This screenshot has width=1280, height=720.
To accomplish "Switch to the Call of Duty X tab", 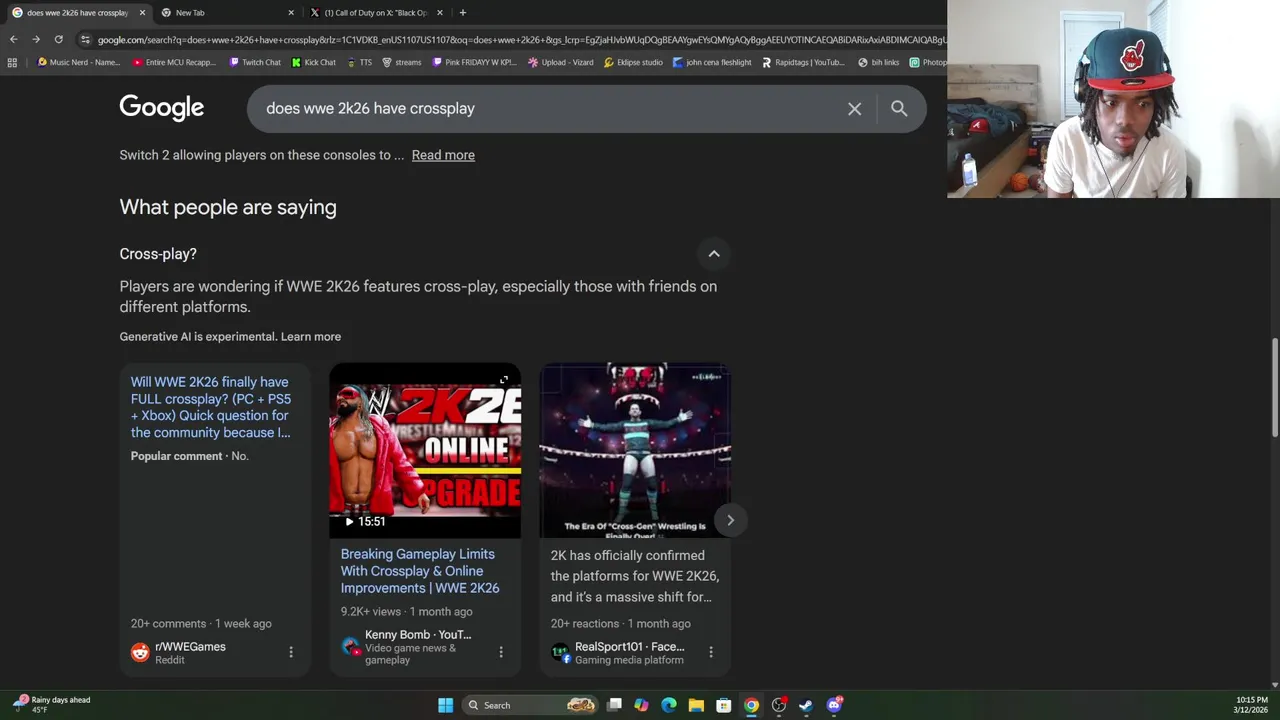I will click(x=375, y=12).
